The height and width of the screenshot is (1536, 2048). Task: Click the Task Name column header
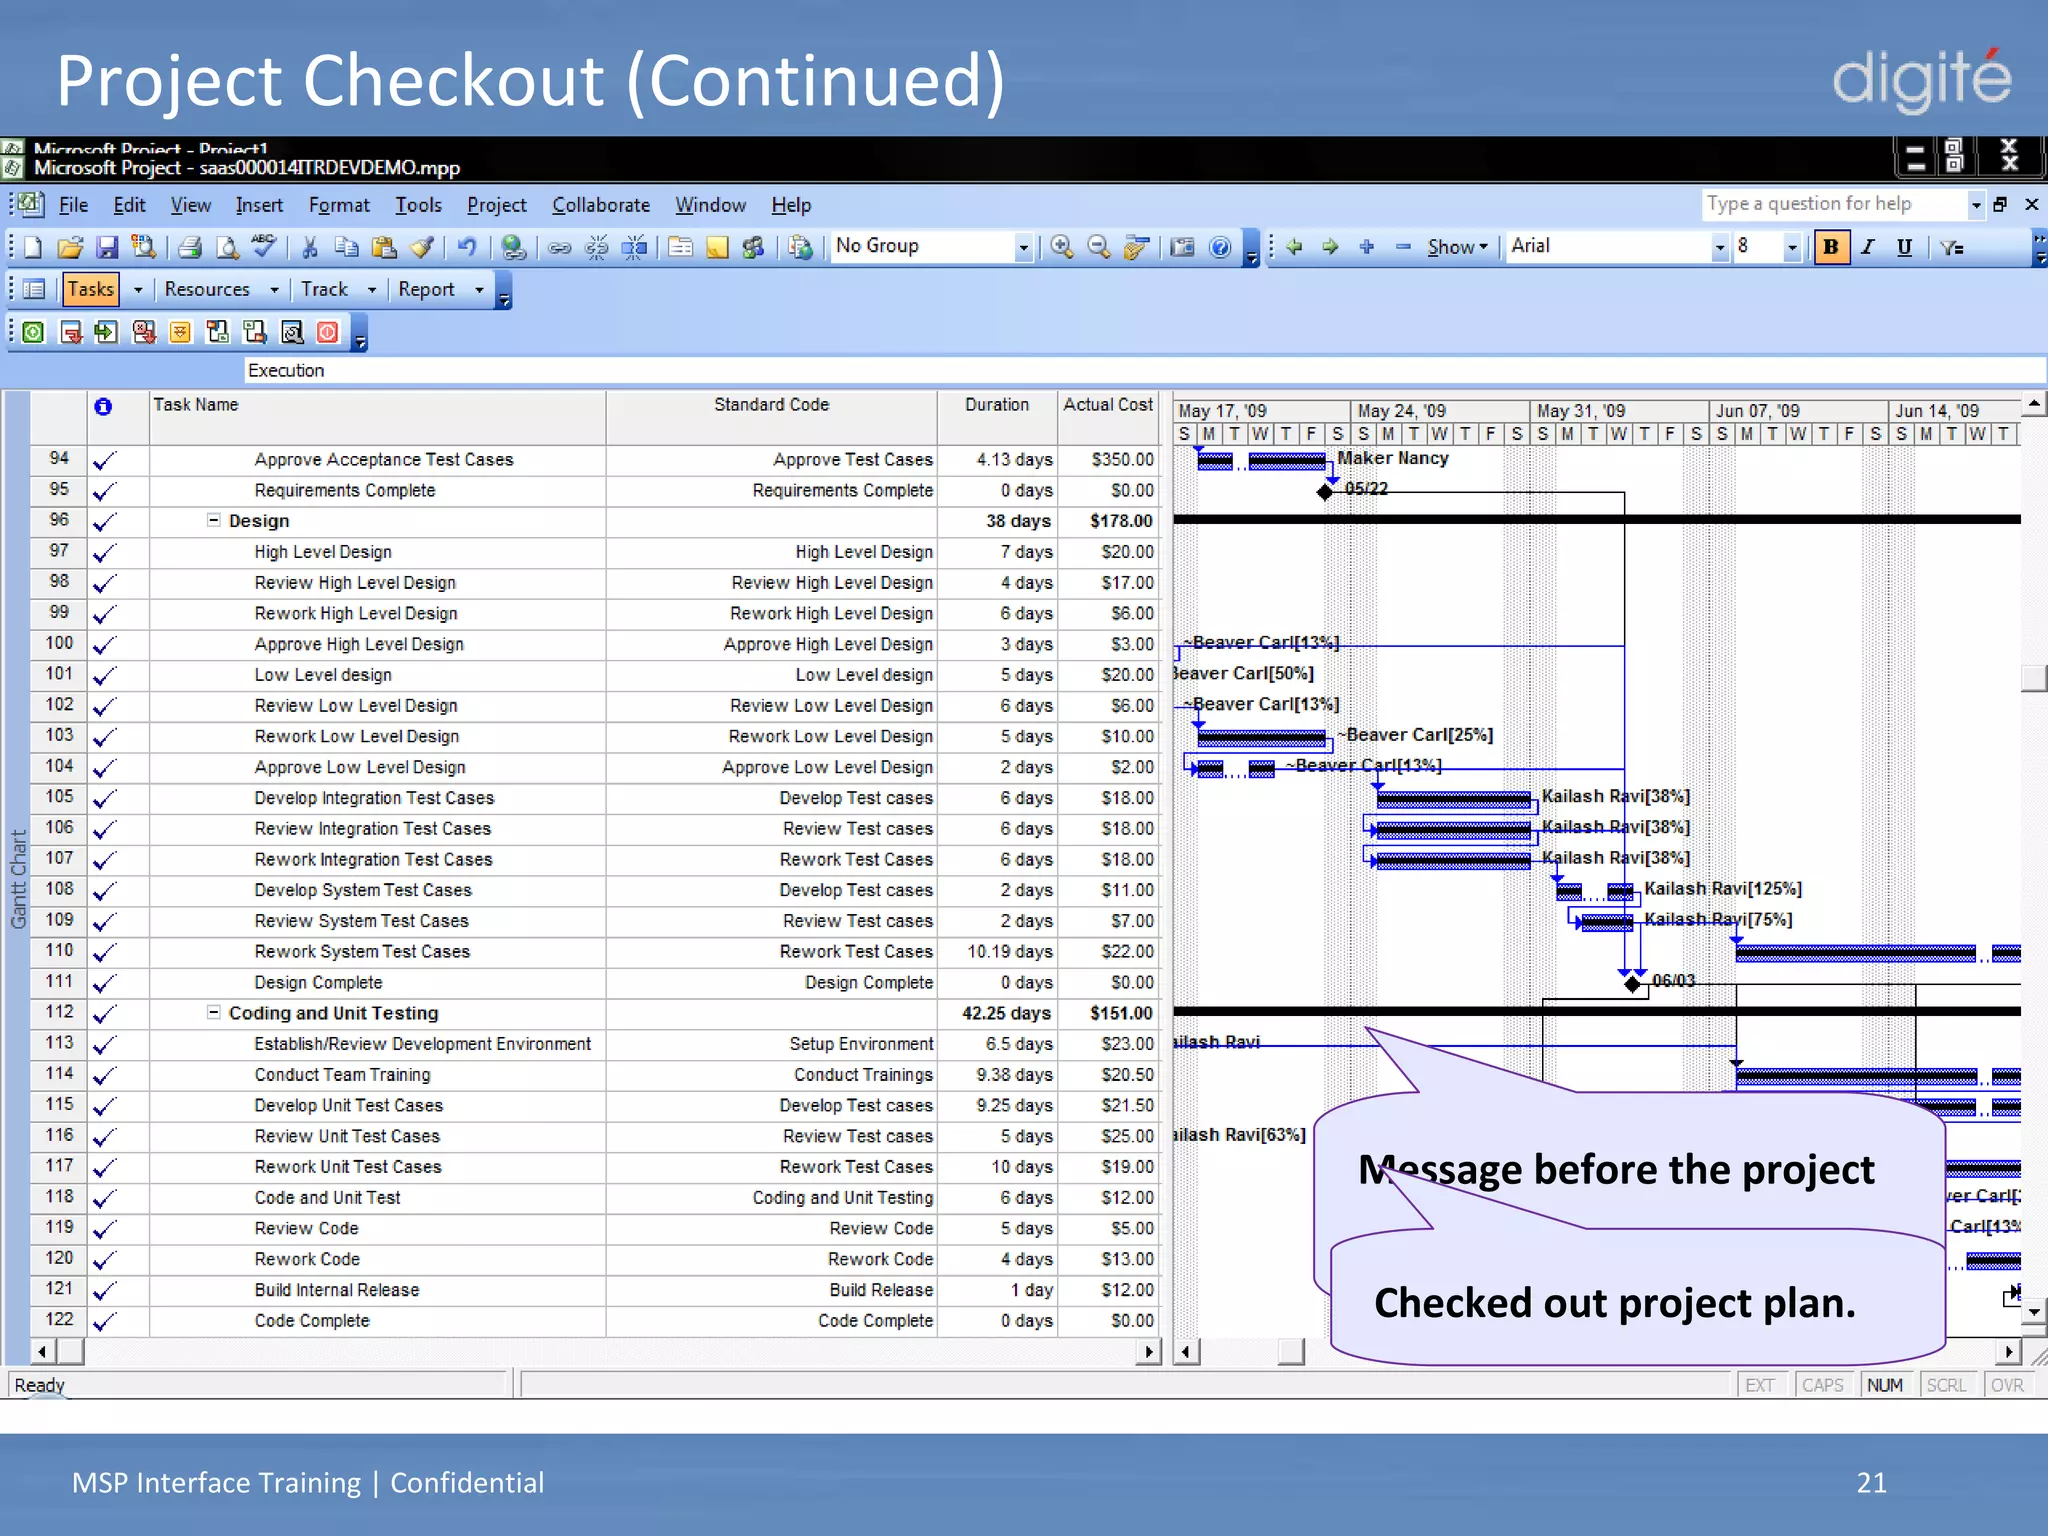[377, 417]
